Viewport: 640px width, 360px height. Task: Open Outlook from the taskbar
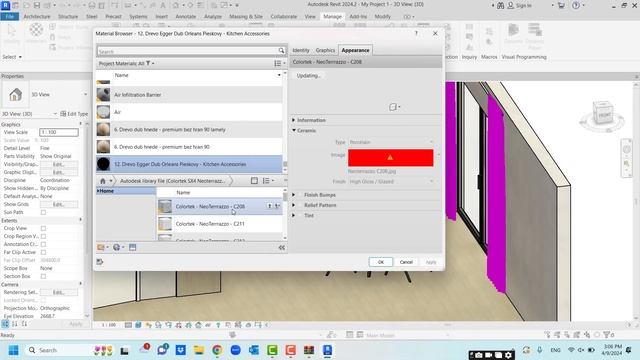[x=254, y=350]
